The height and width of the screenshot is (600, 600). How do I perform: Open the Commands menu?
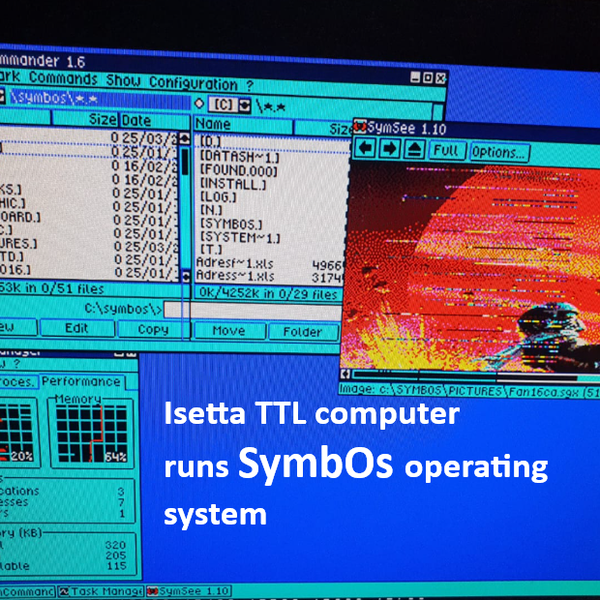[63, 78]
